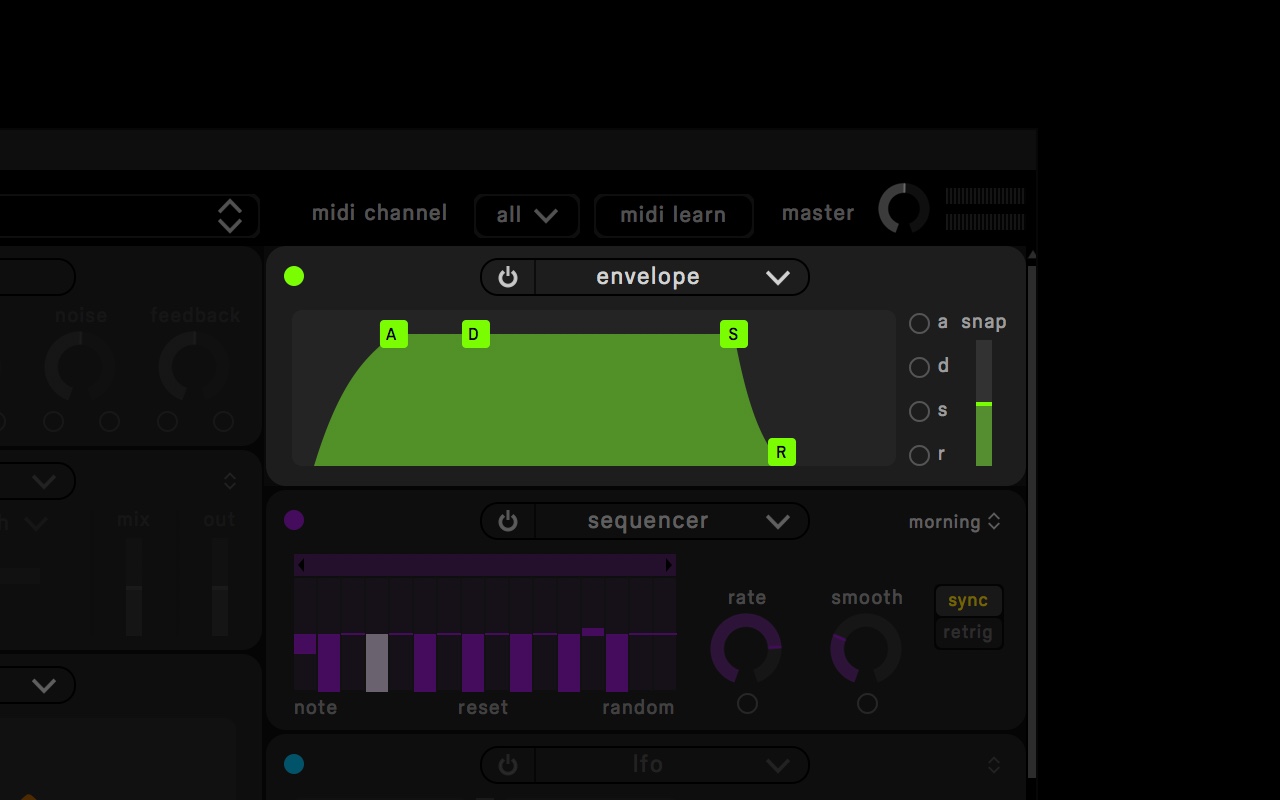1280x800 pixels.
Task: Click the envelope Attack handle marked A
Action: click(x=394, y=334)
